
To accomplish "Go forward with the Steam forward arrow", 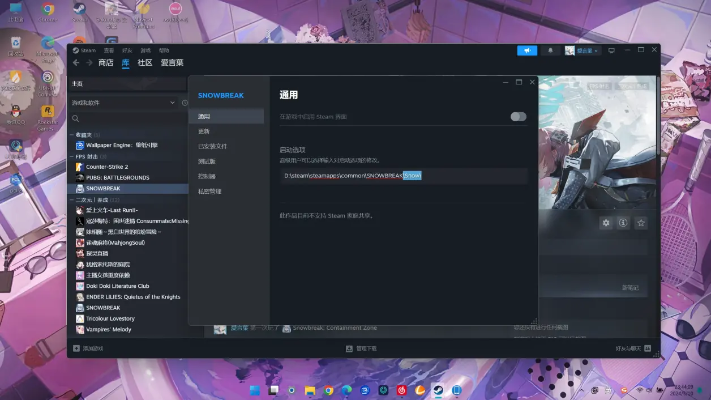I will 89,63.
